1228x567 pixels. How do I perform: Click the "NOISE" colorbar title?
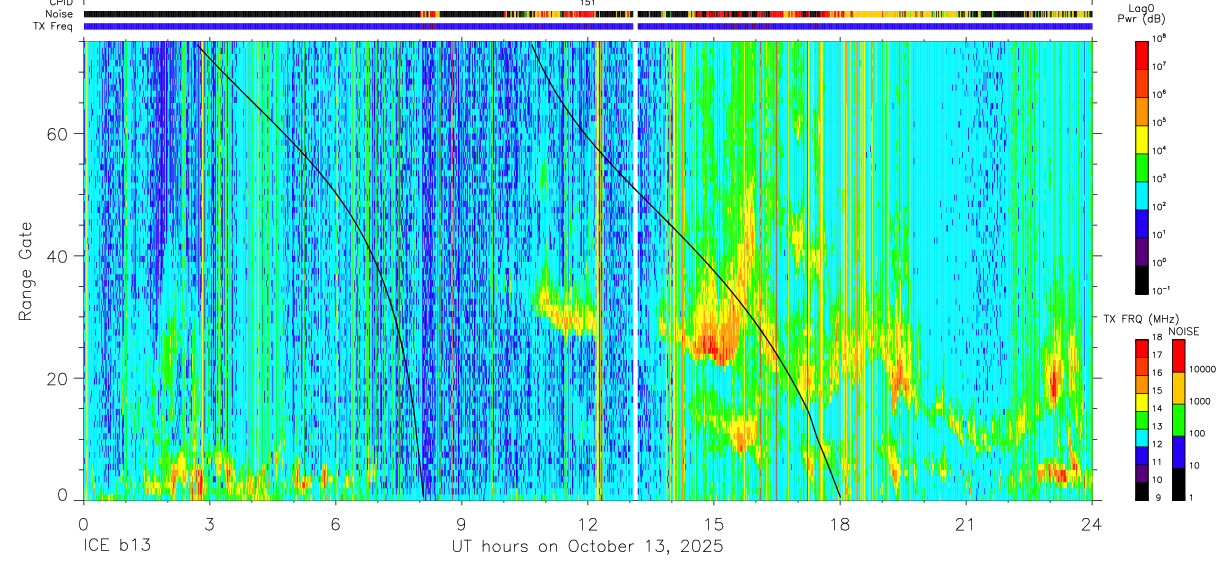[x=1183, y=331]
